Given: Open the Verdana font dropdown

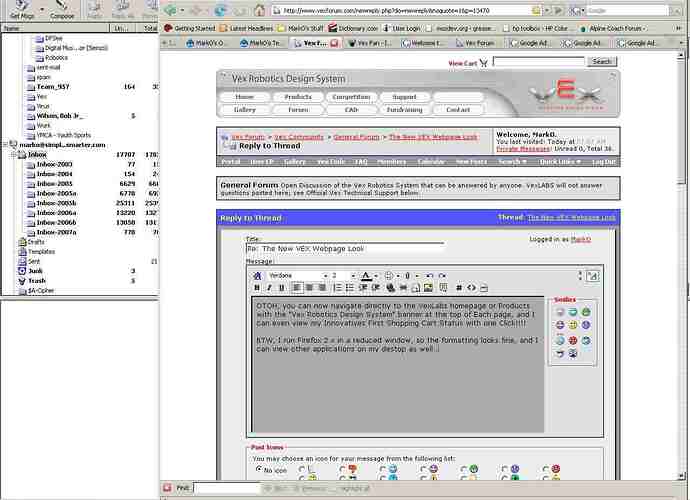Looking at the screenshot, I should pos(326,276).
